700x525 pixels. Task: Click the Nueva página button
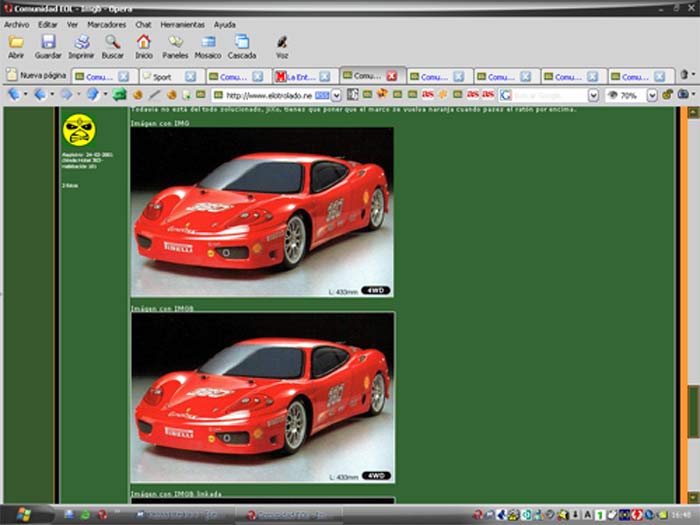click(35, 76)
